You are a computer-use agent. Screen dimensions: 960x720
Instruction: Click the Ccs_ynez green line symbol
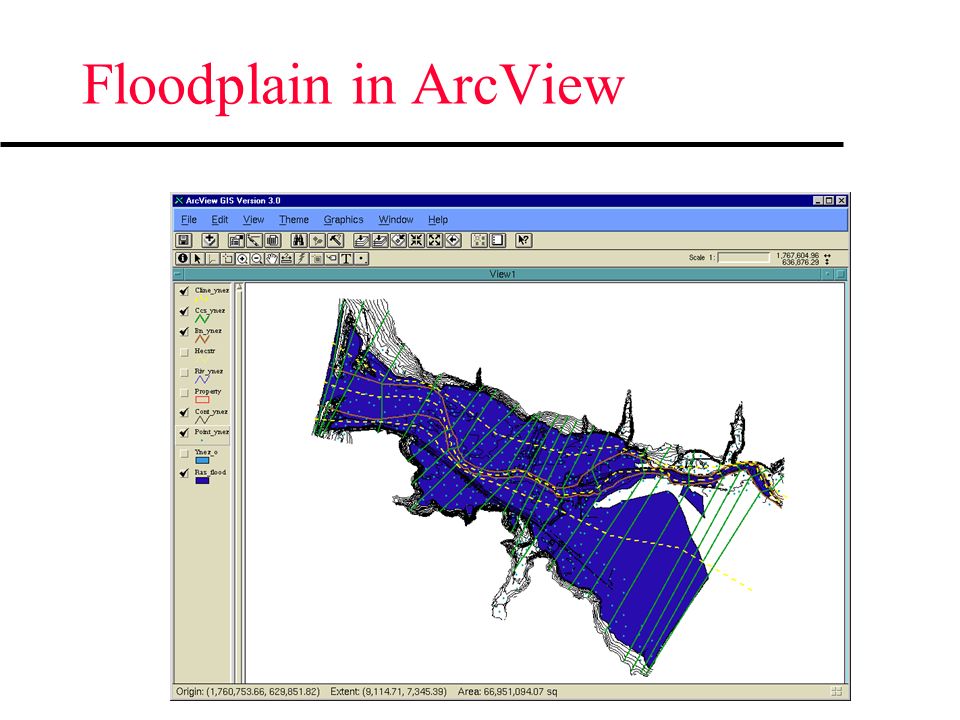pos(202,319)
